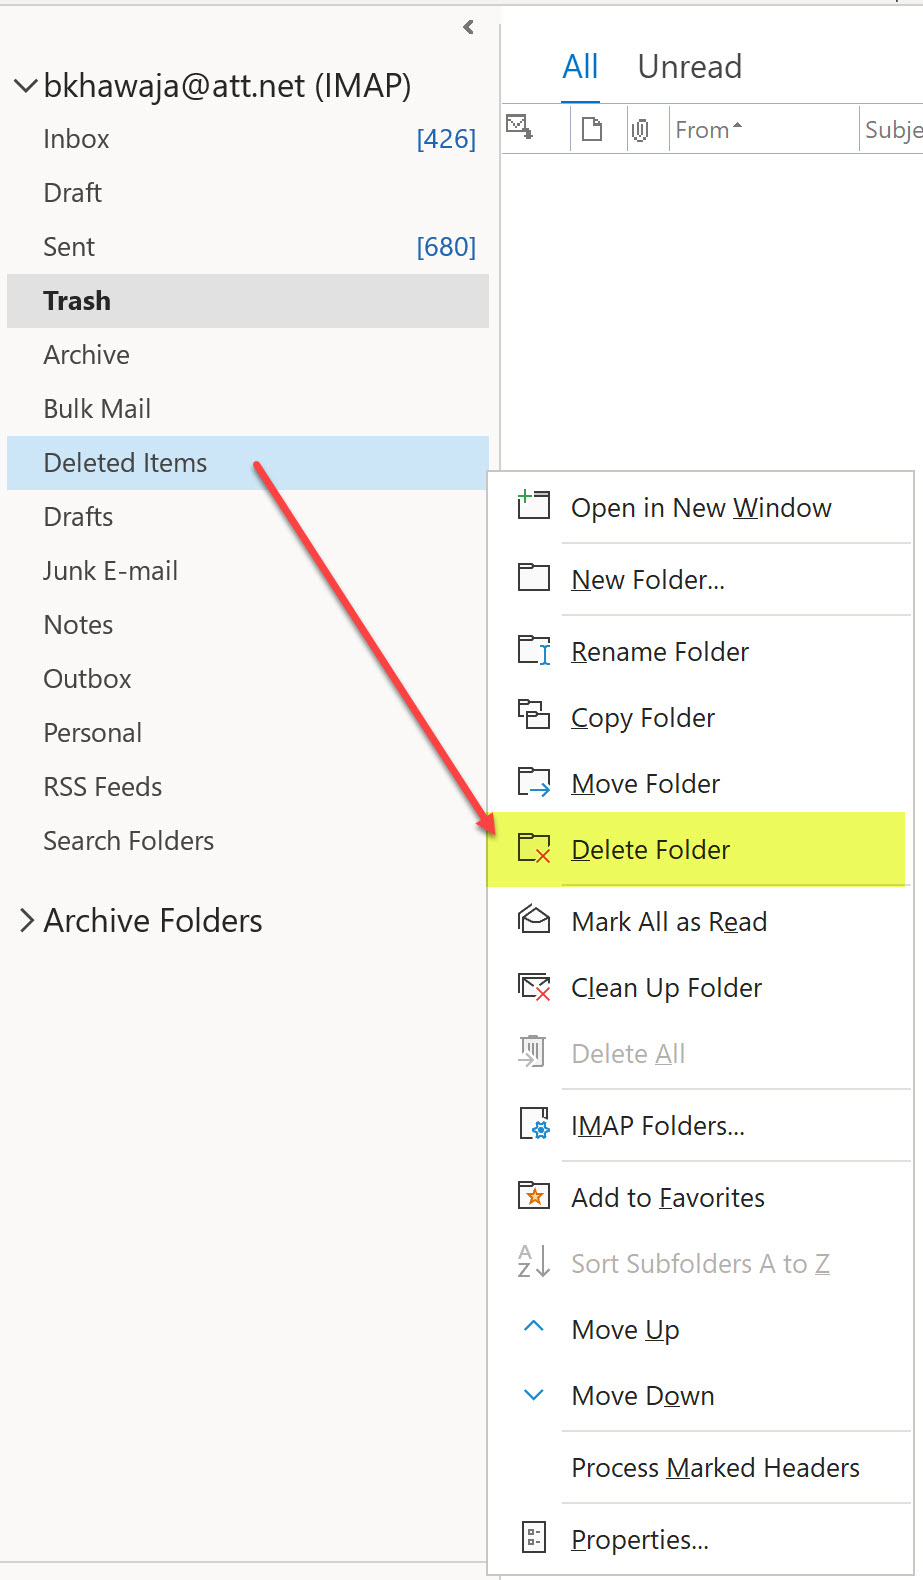Viewport: 923px width, 1580px height.
Task: Click the Clean Up Folder icon
Action: [534, 987]
